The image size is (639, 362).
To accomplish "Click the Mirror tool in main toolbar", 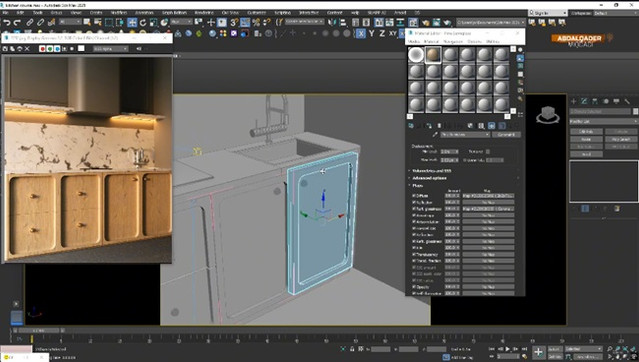I will click(332, 22).
